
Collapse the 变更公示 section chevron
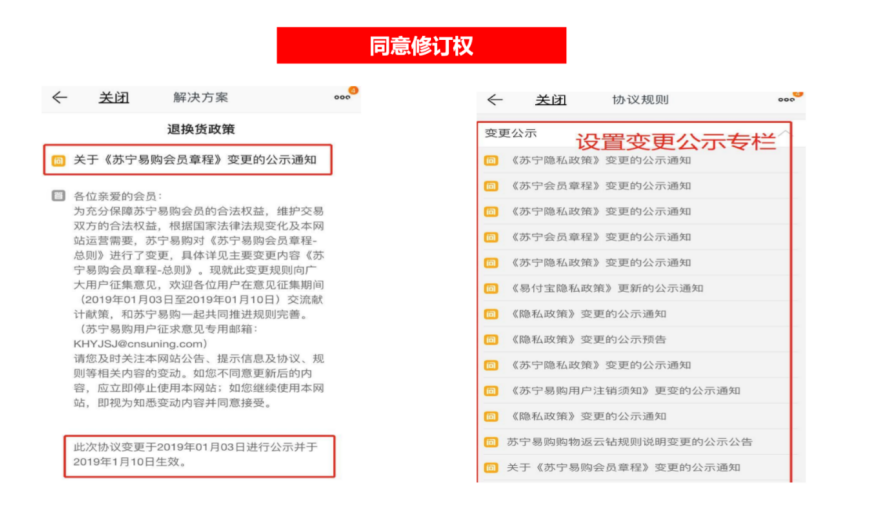pos(785,133)
